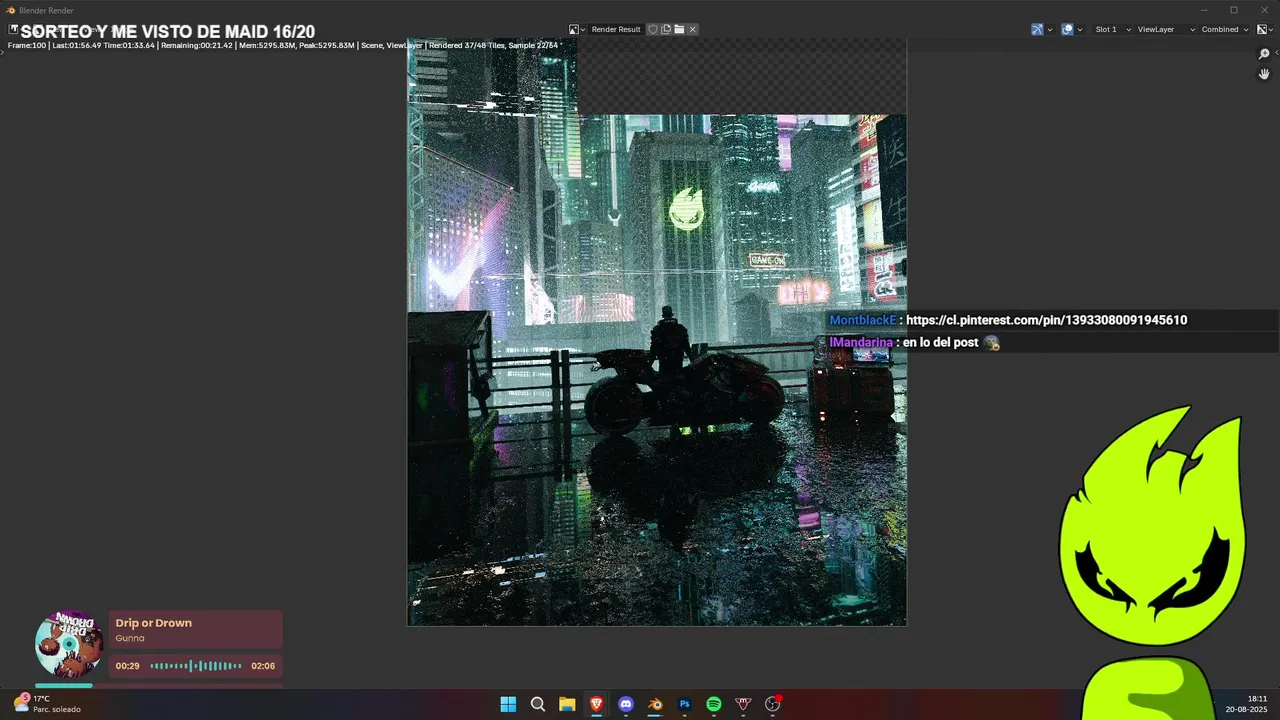1280x720 pixels.
Task: Click the zoom magnifier gizmo
Action: [x=1264, y=54]
